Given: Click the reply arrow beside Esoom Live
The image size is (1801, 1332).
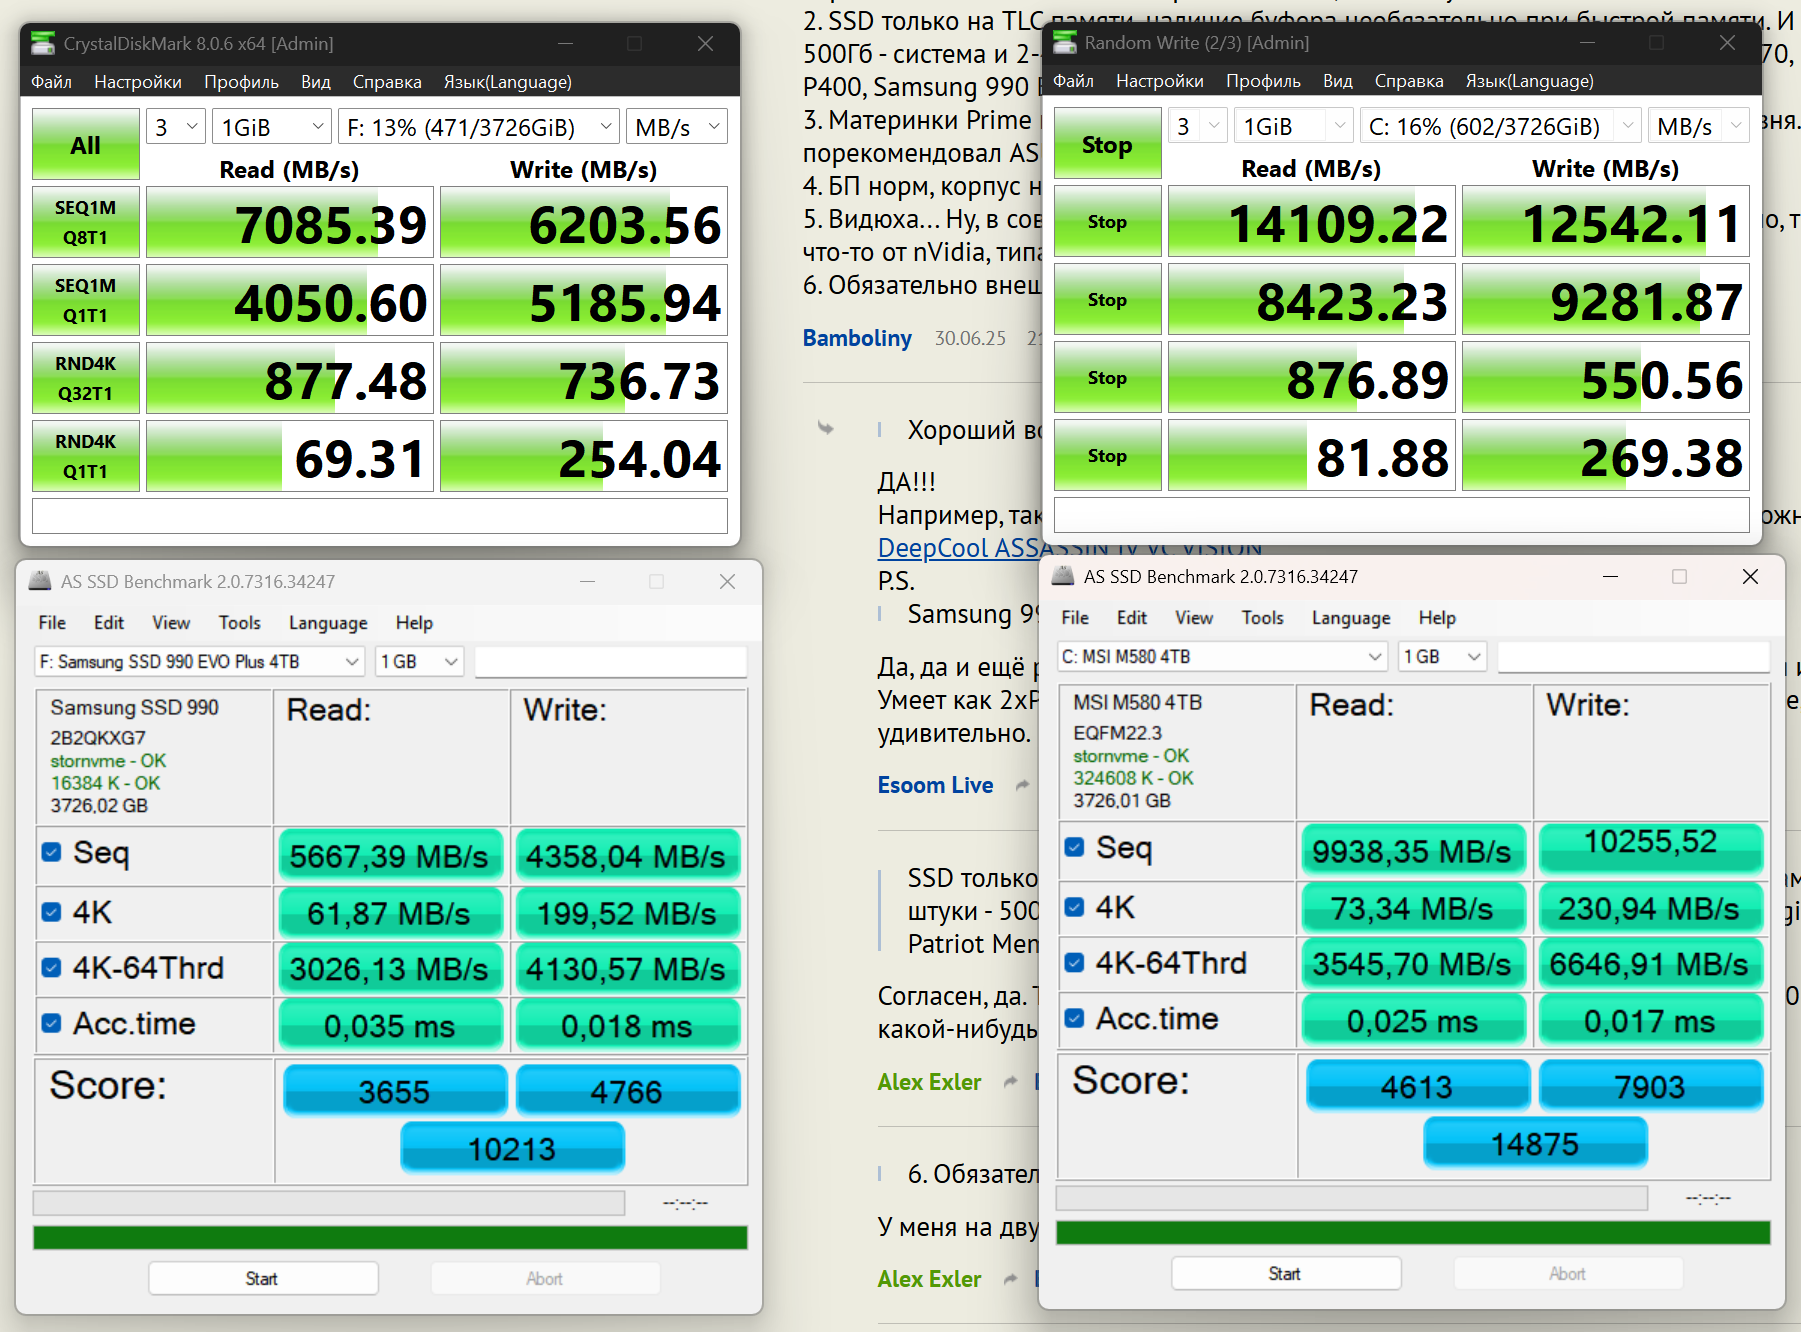Looking at the screenshot, I should click(x=1022, y=785).
